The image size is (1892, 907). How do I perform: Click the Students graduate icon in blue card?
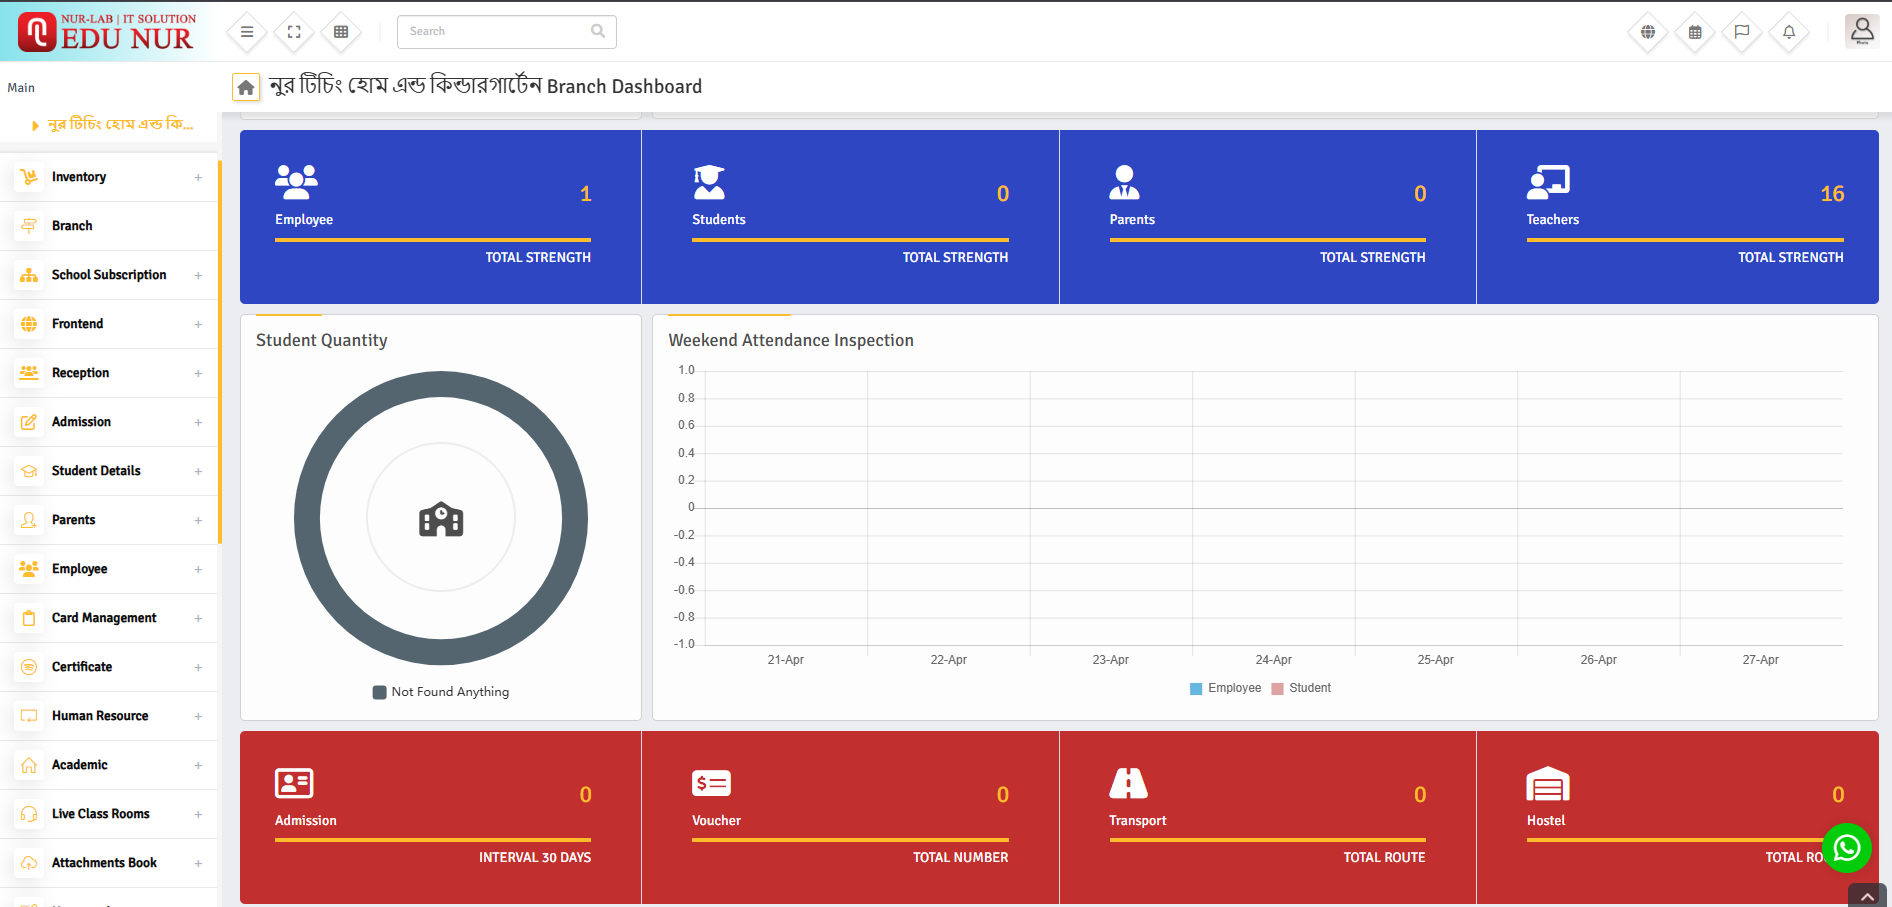pyautogui.click(x=709, y=182)
